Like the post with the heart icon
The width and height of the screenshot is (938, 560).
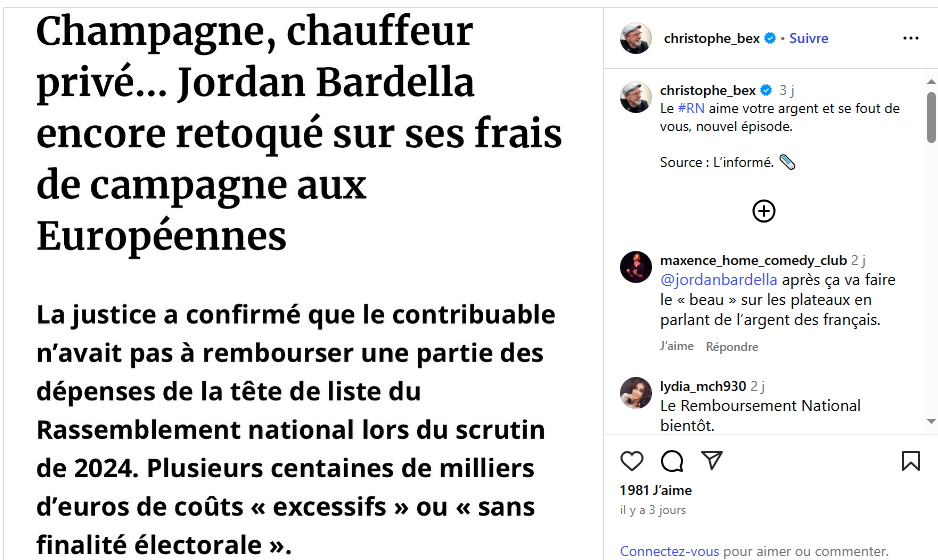[x=632, y=461]
